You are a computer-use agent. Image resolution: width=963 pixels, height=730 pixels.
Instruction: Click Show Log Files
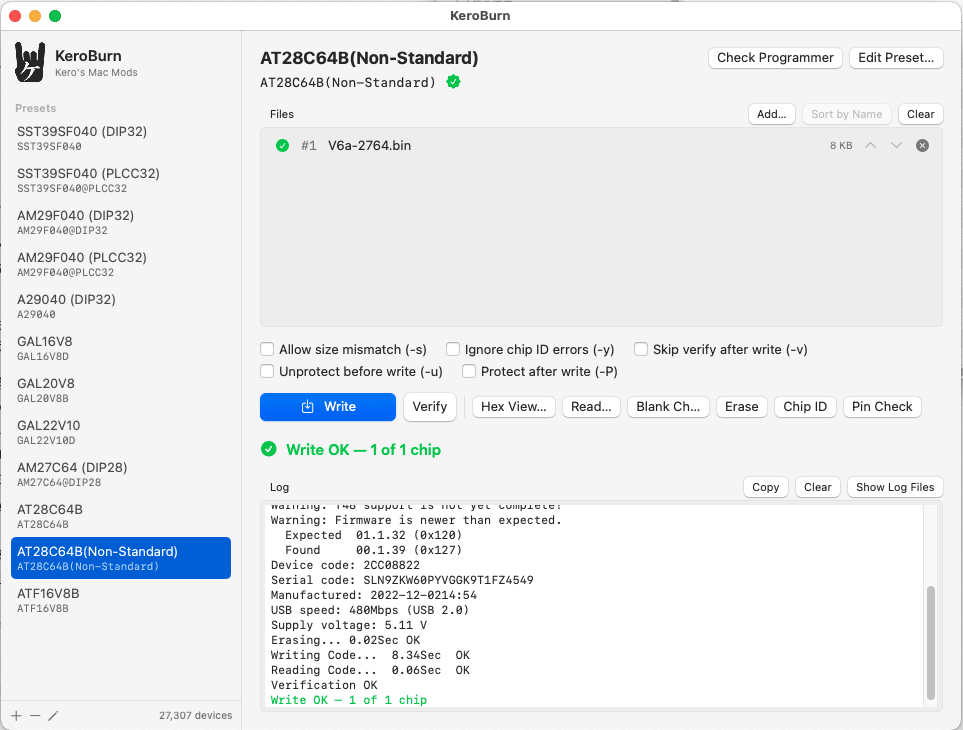coord(895,487)
